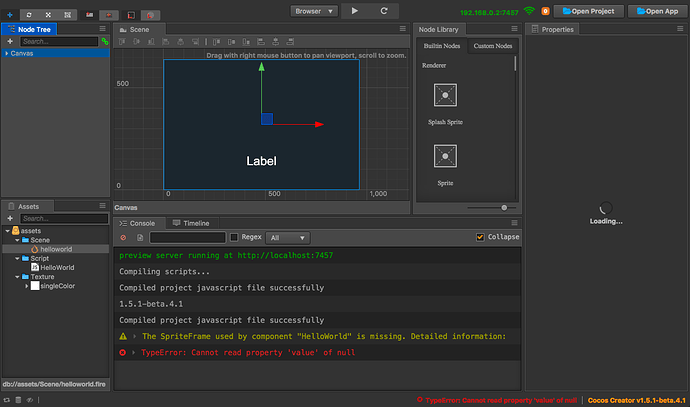Screen dimensions: 690x407
Task: Click the Open App button
Action: click(657, 11)
